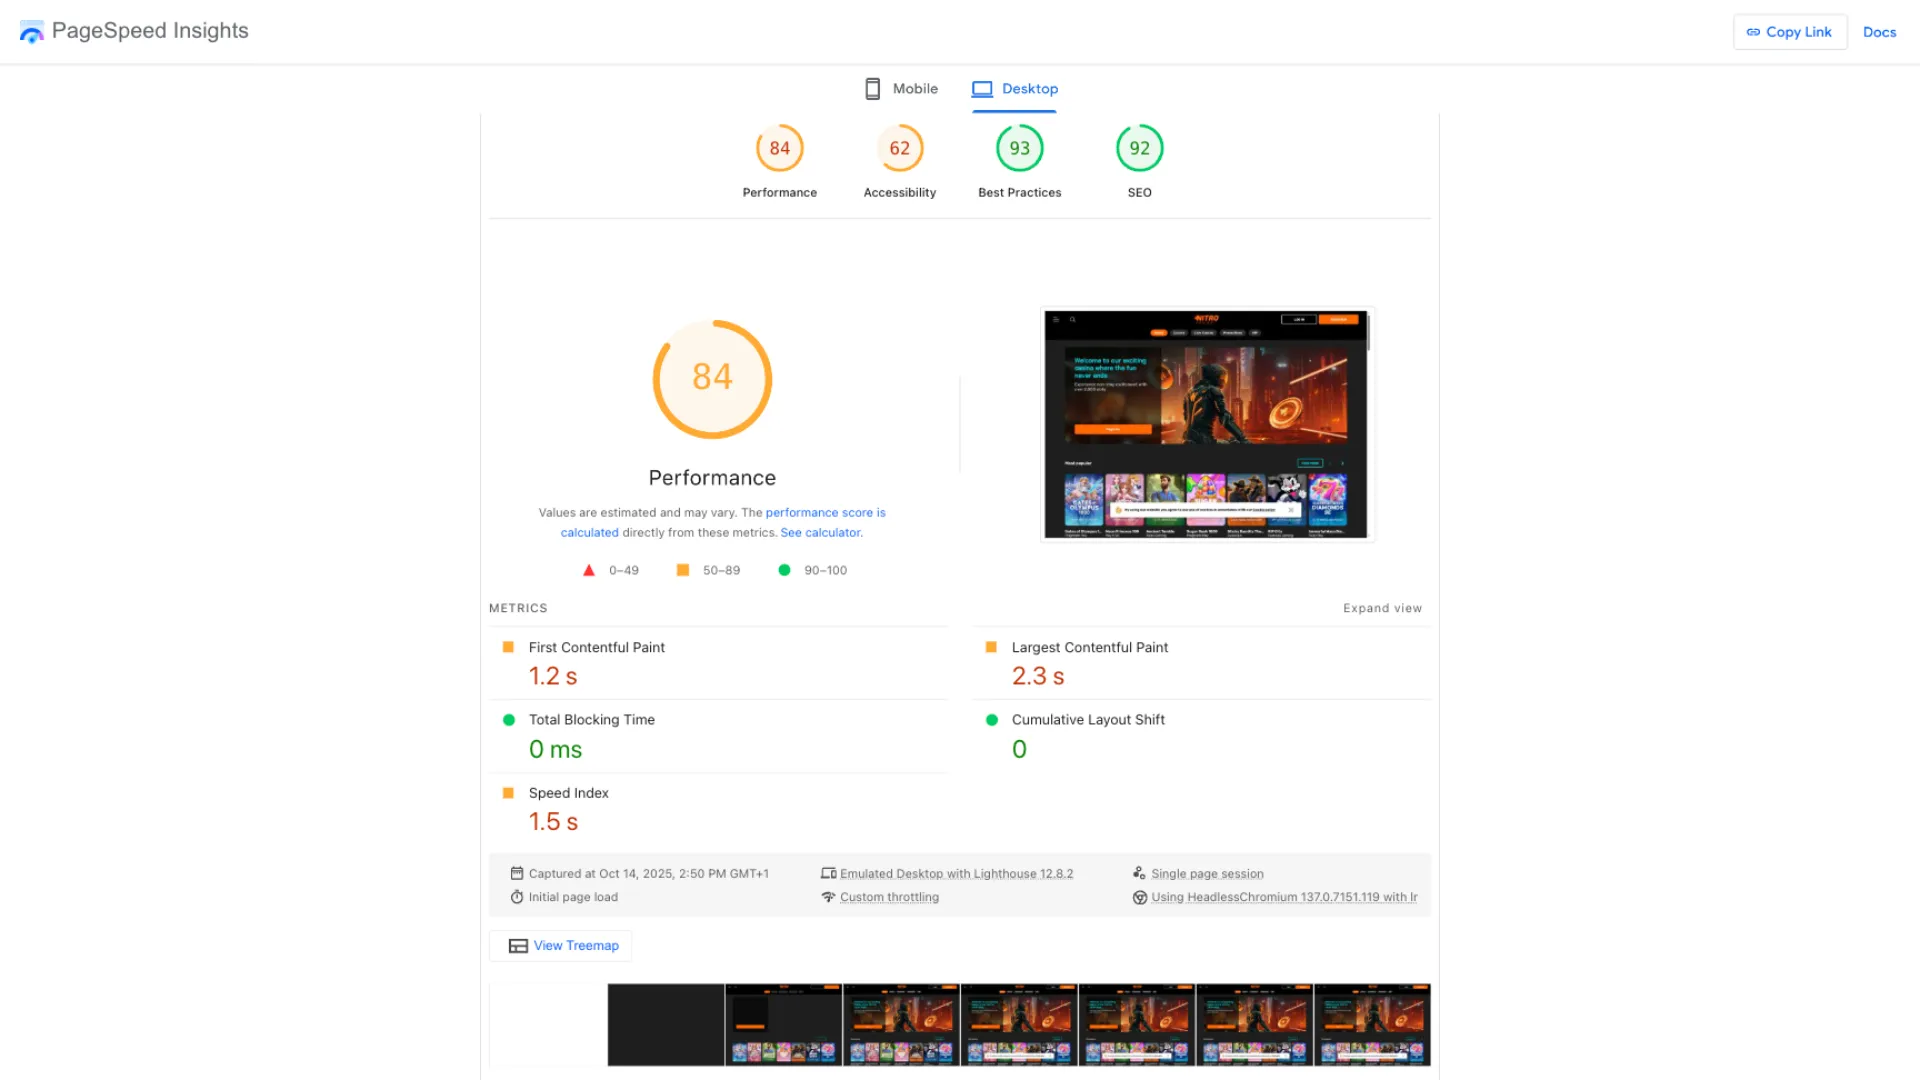Click the treemap icon inside View Treemap button
This screenshot has height=1080, width=1920.
pos(518,945)
